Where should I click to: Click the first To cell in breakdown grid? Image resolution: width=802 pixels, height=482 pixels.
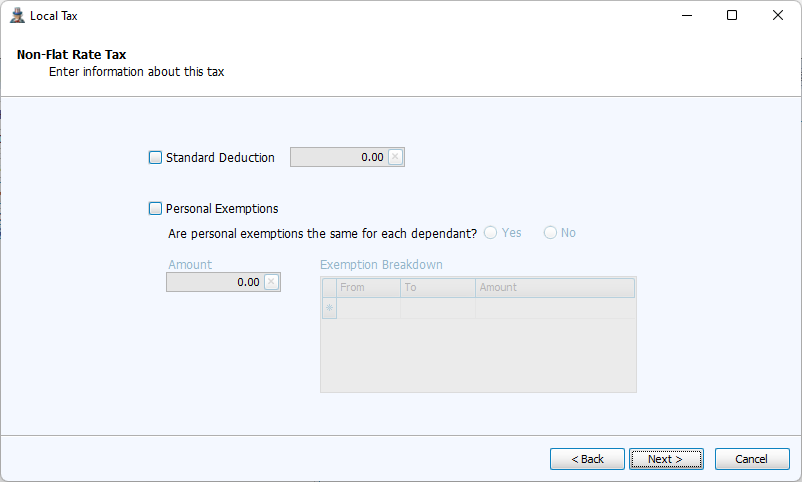click(x=437, y=308)
